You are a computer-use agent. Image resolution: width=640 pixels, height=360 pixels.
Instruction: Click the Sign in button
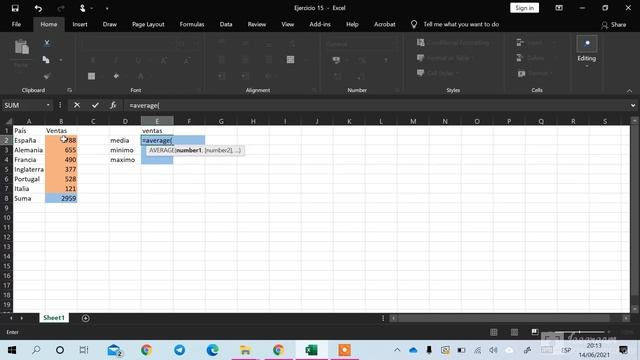(x=524, y=8)
